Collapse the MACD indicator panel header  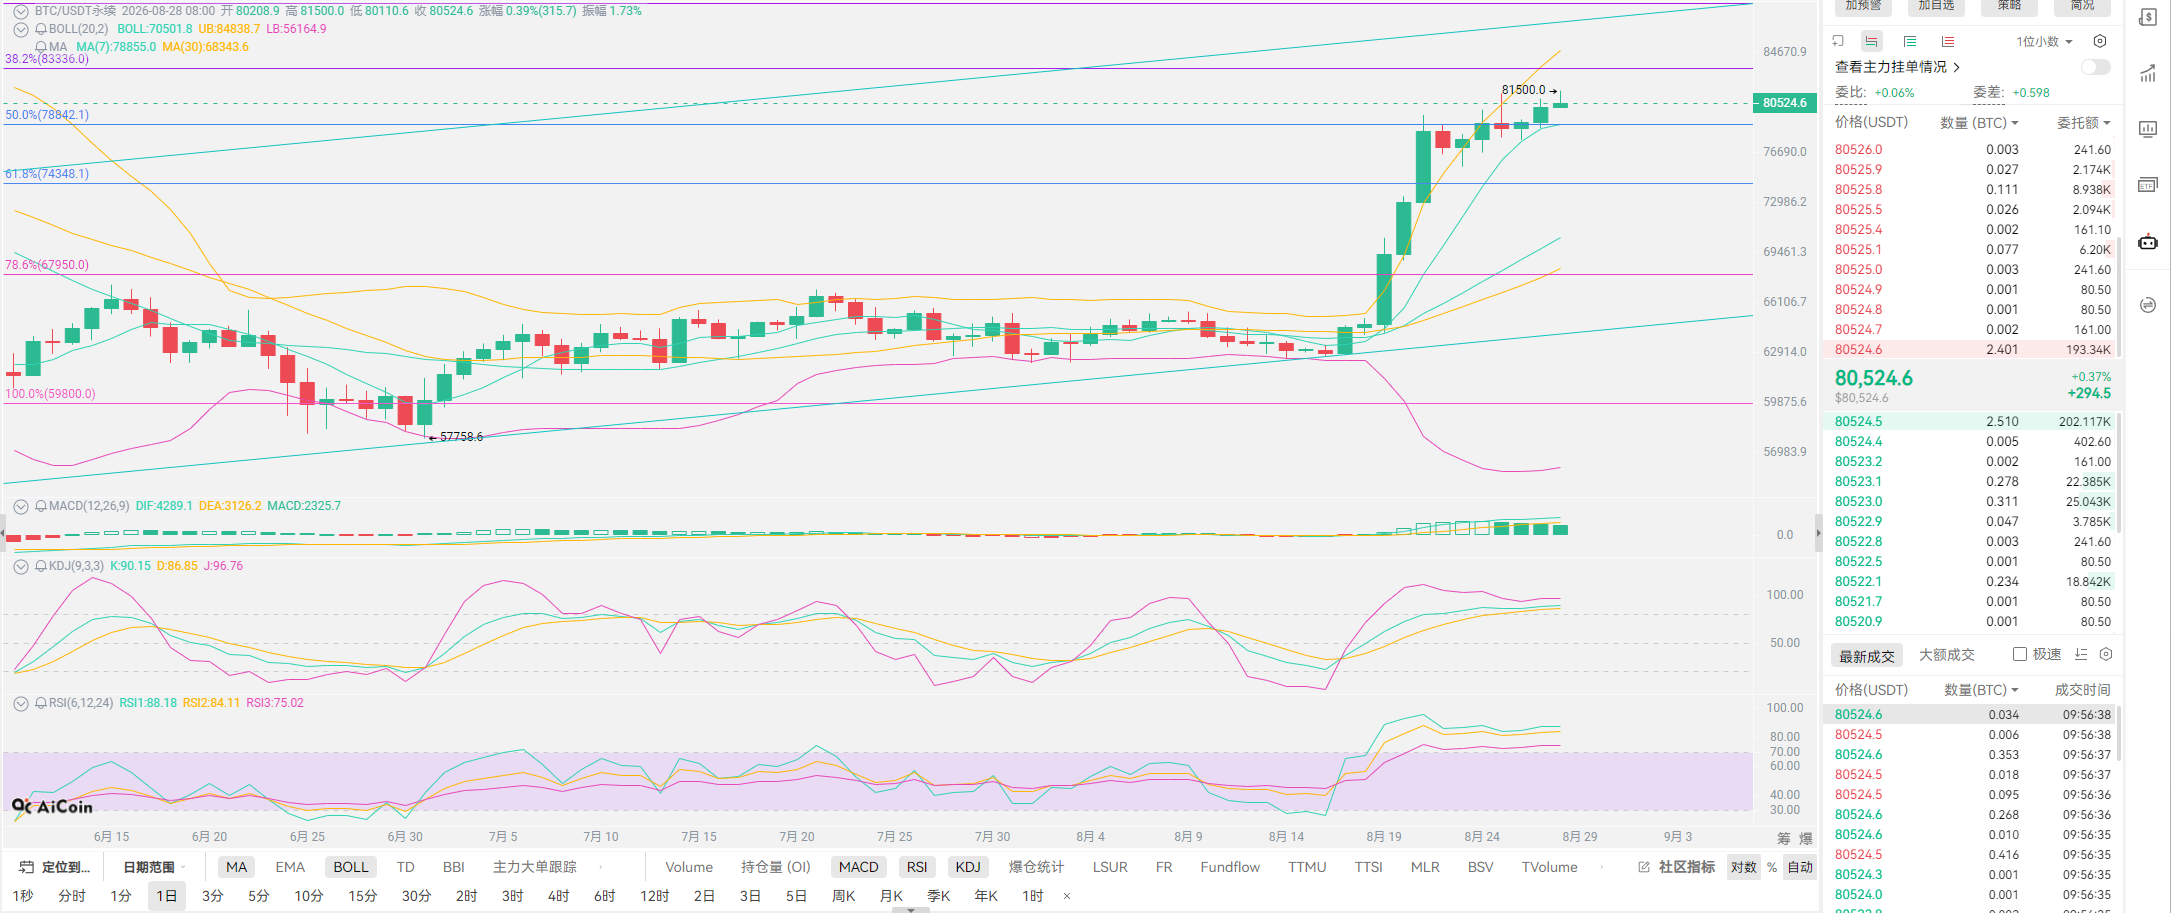pos(20,506)
